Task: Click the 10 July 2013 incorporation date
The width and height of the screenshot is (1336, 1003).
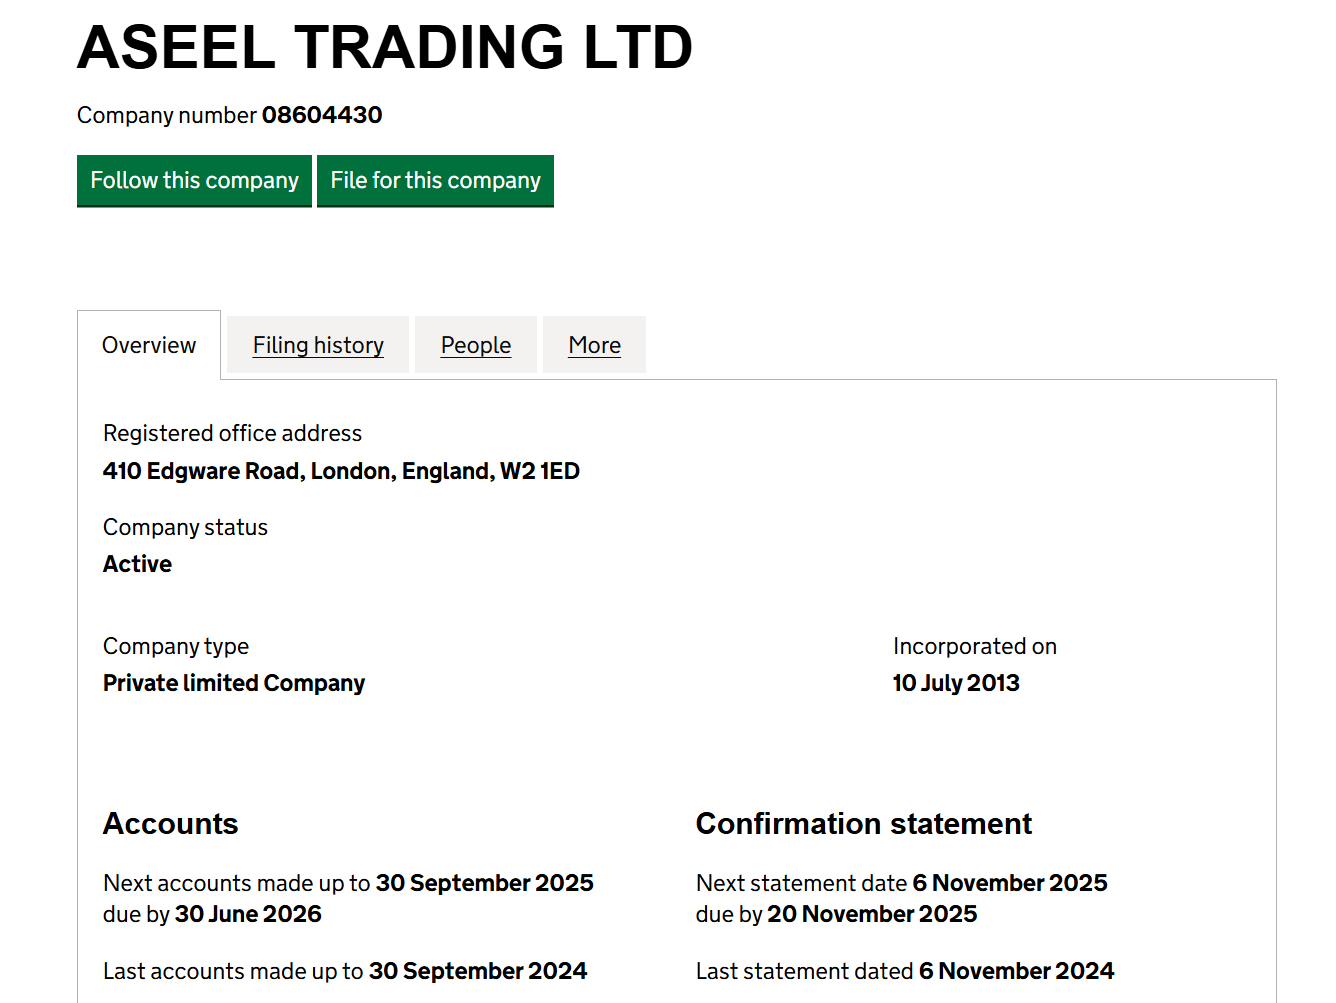Action: tap(956, 683)
